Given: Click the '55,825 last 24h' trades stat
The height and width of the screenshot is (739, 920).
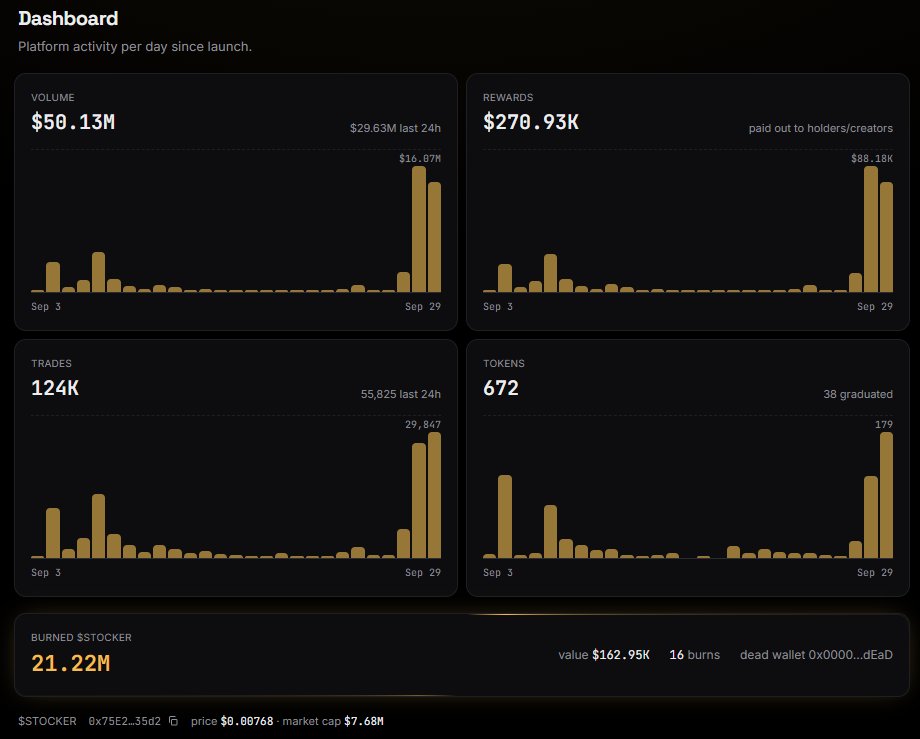Looking at the screenshot, I should pyautogui.click(x=401, y=394).
